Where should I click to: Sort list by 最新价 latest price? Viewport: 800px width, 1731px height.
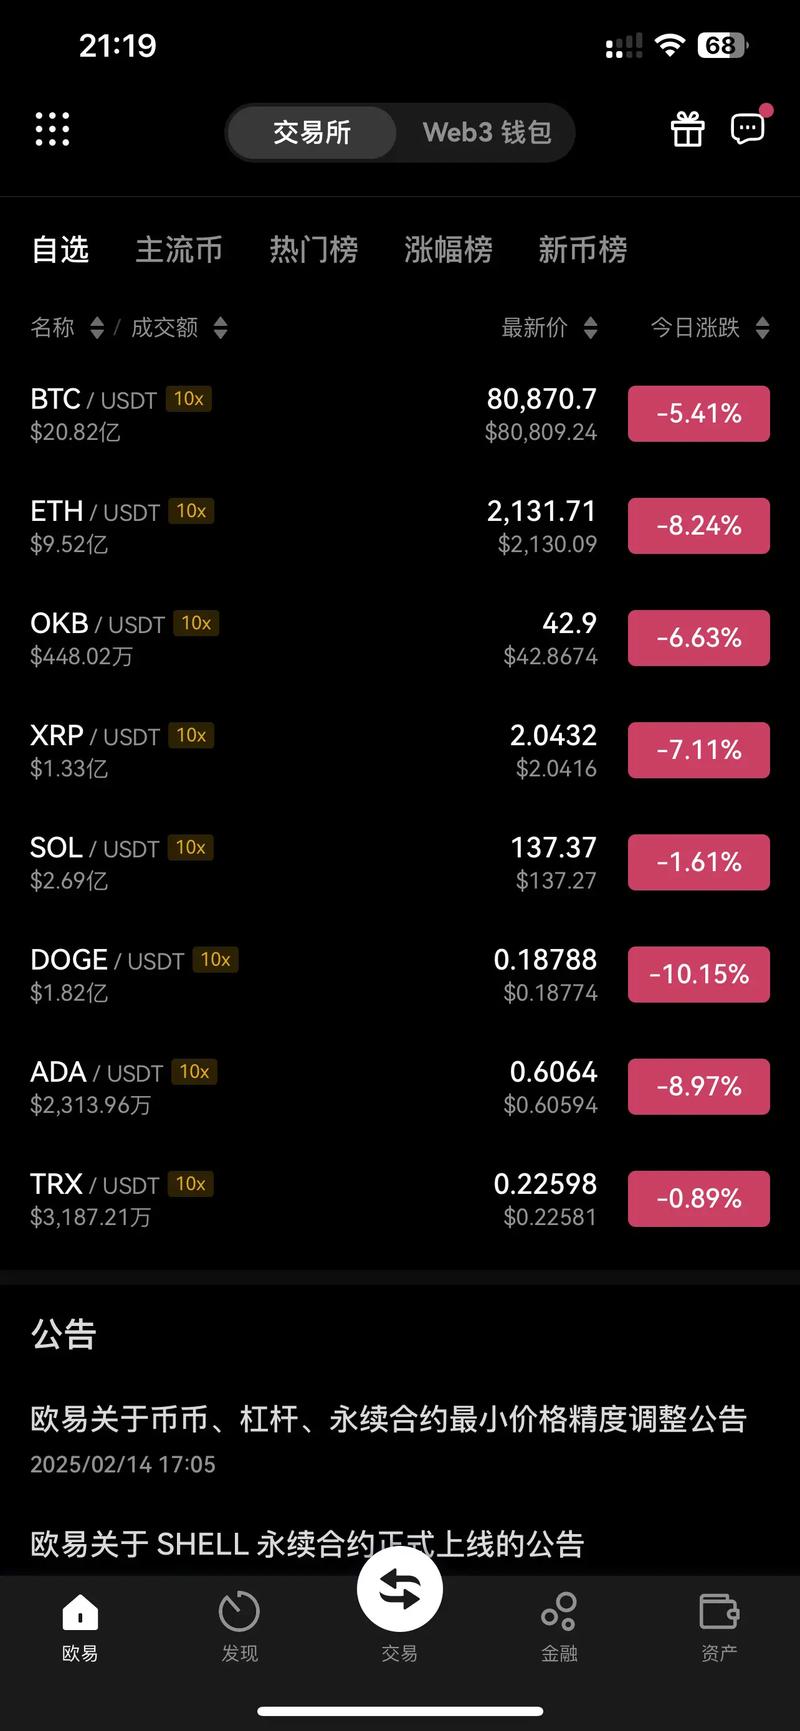(549, 328)
